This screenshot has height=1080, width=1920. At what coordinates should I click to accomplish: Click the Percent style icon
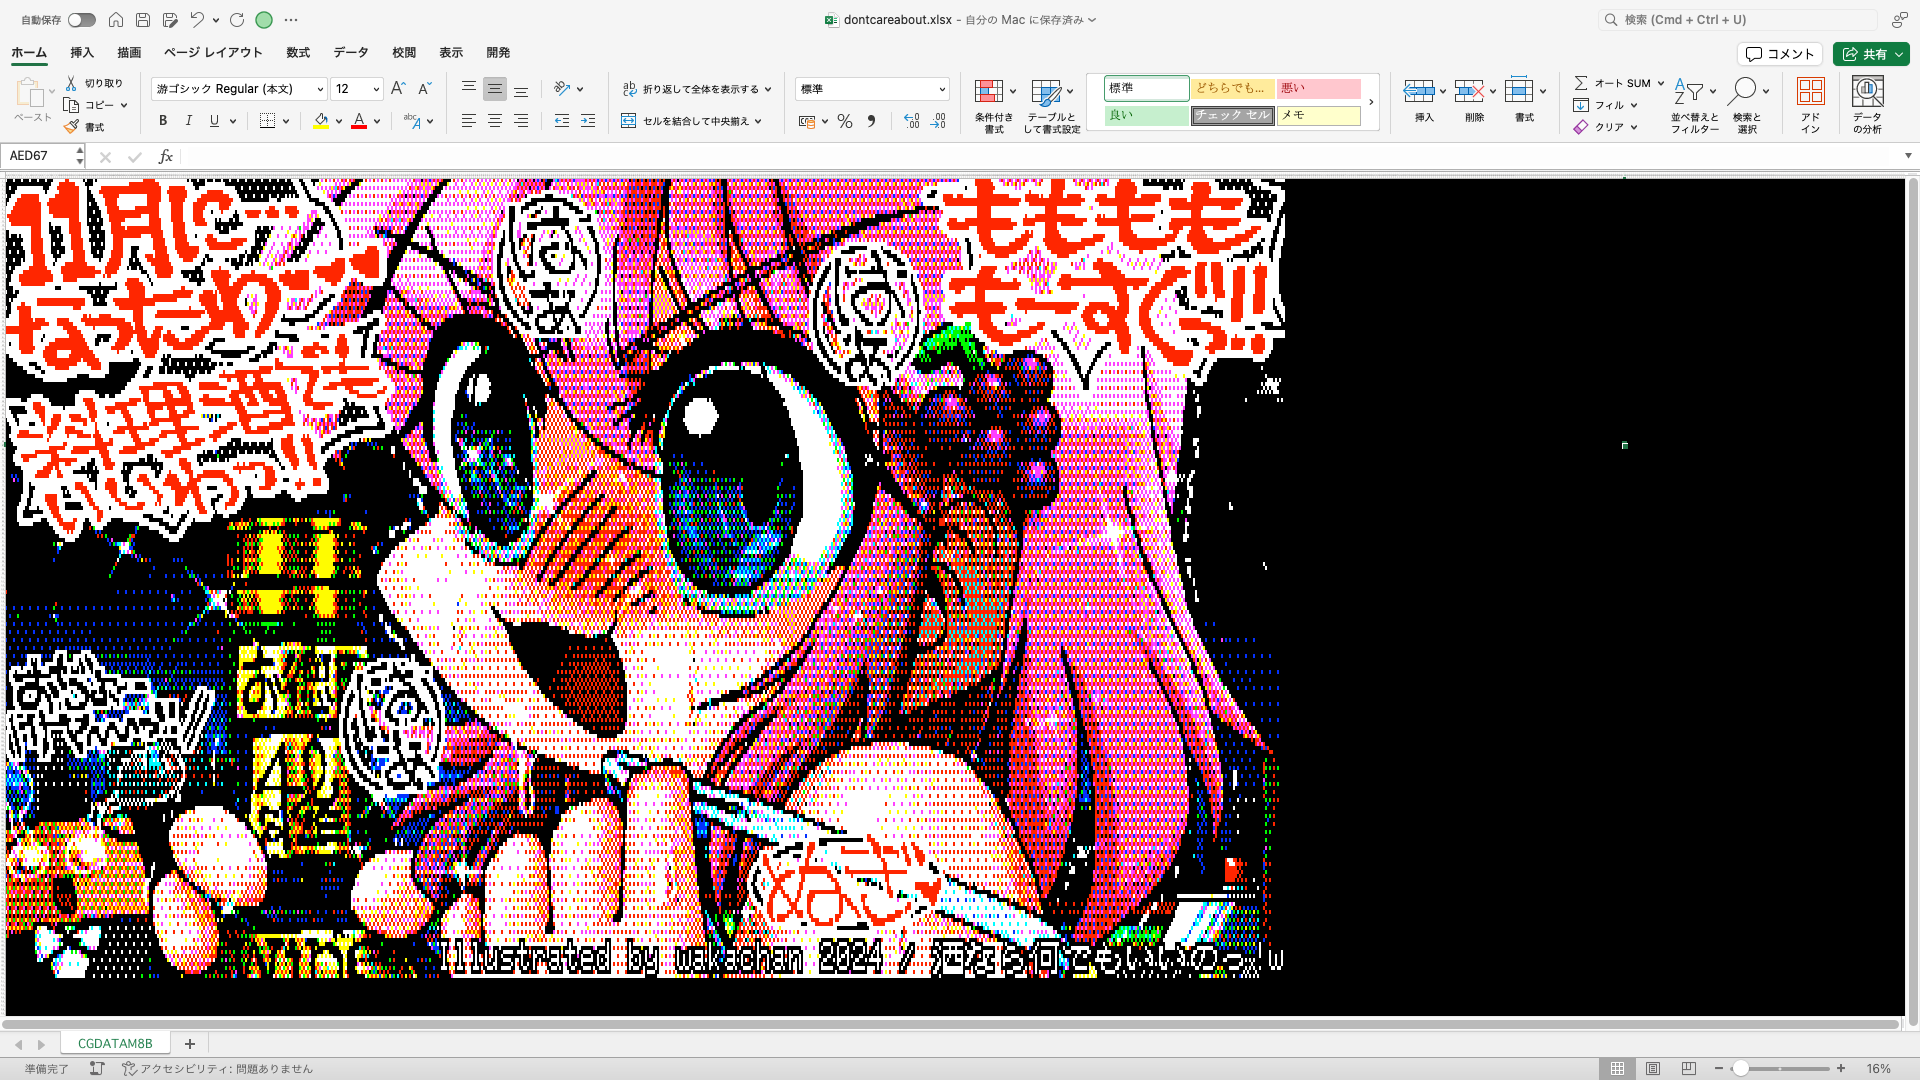pyautogui.click(x=845, y=121)
